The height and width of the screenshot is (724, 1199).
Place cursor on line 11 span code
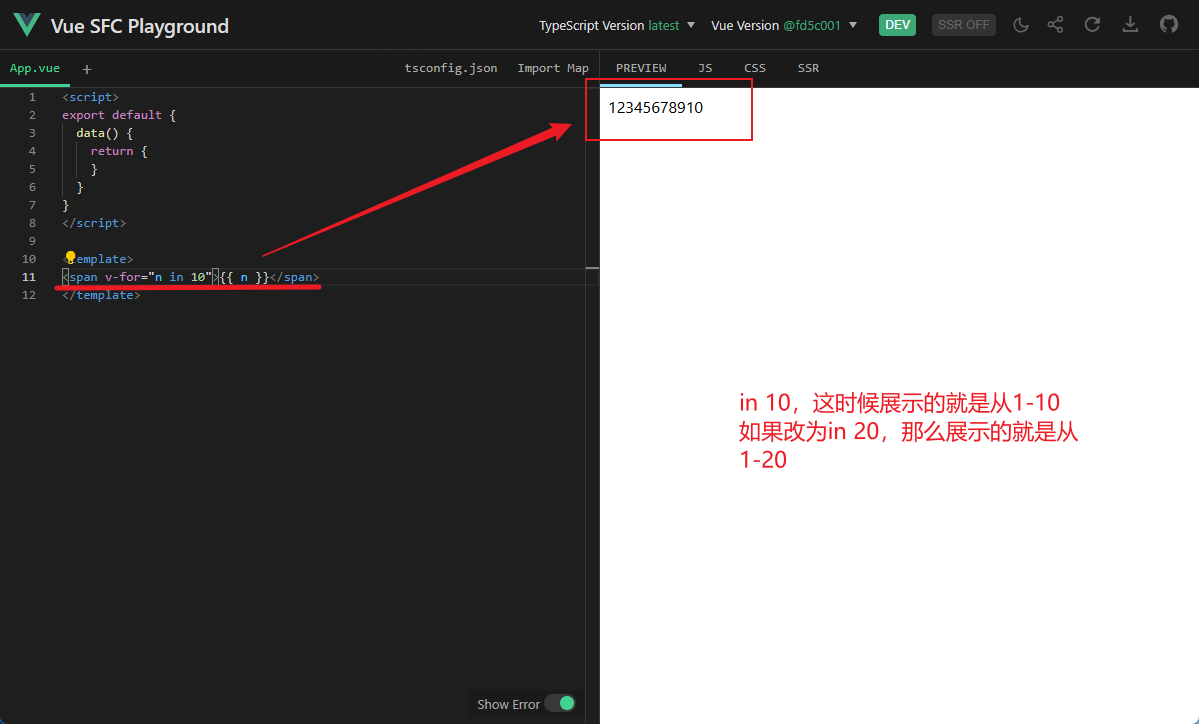[x=191, y=277]
